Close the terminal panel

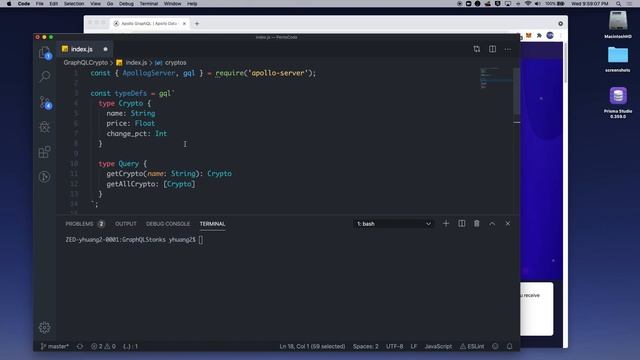[508, 224]
